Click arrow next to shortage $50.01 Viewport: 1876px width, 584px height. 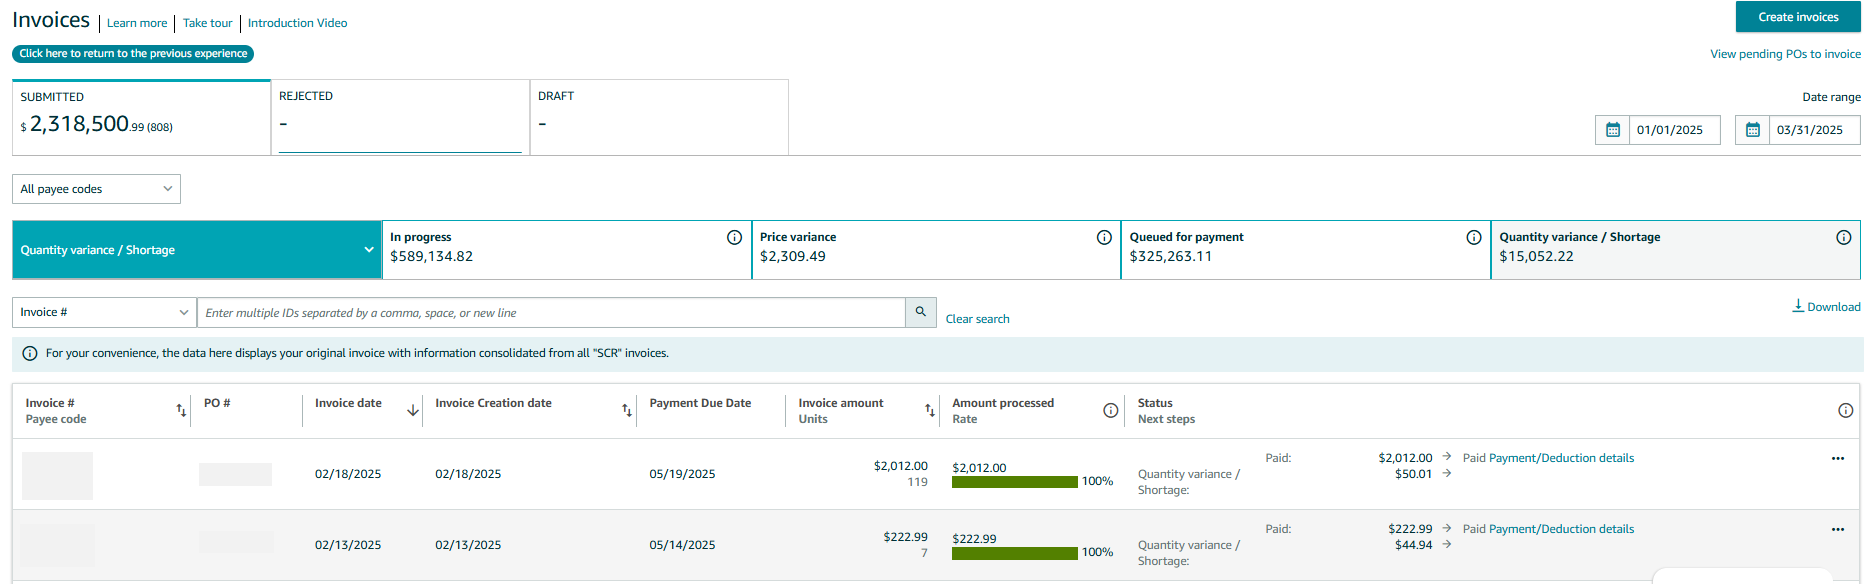tap(1446, 473)
